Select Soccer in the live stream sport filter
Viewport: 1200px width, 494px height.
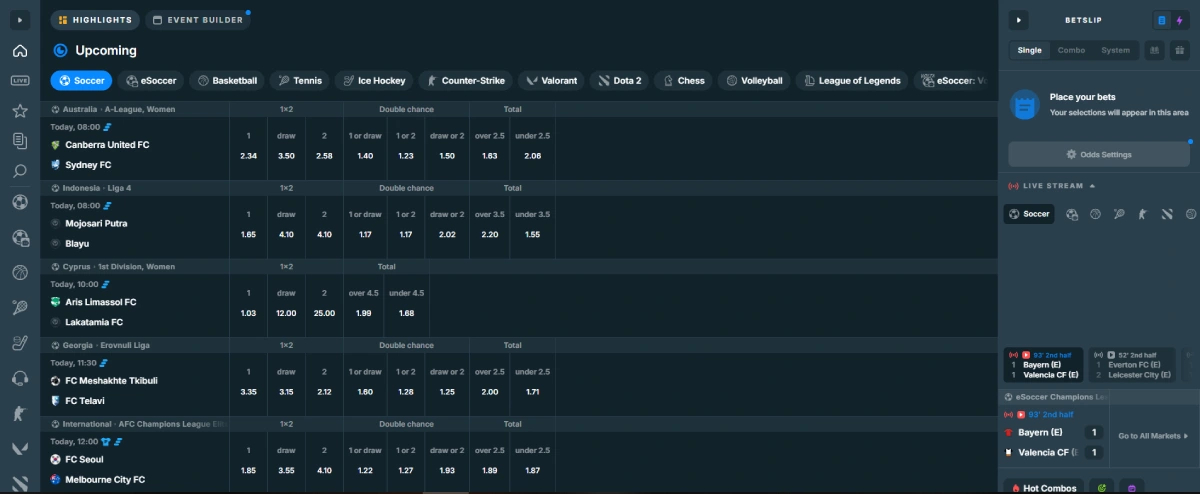coord(1029,214)
